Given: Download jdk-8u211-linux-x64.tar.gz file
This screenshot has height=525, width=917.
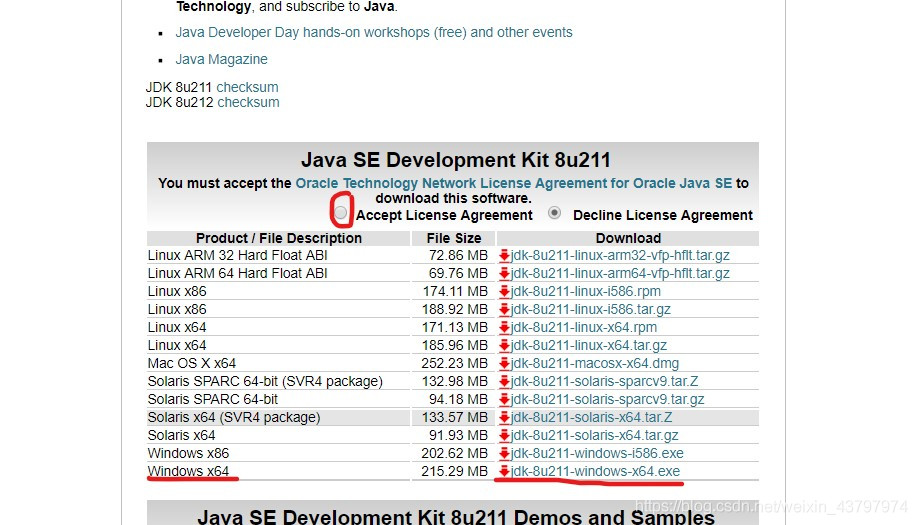Looking at the screenshot, I should pos(589,346).
